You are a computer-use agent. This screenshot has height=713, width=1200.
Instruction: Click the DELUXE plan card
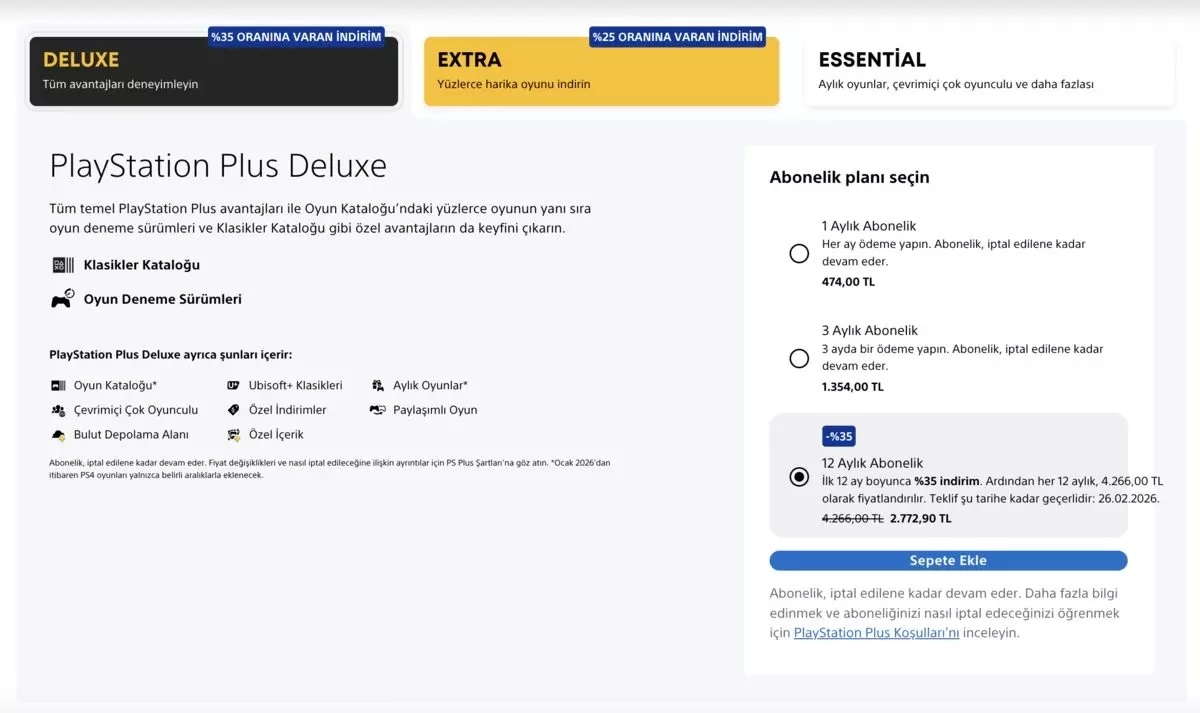click(213, 72)
